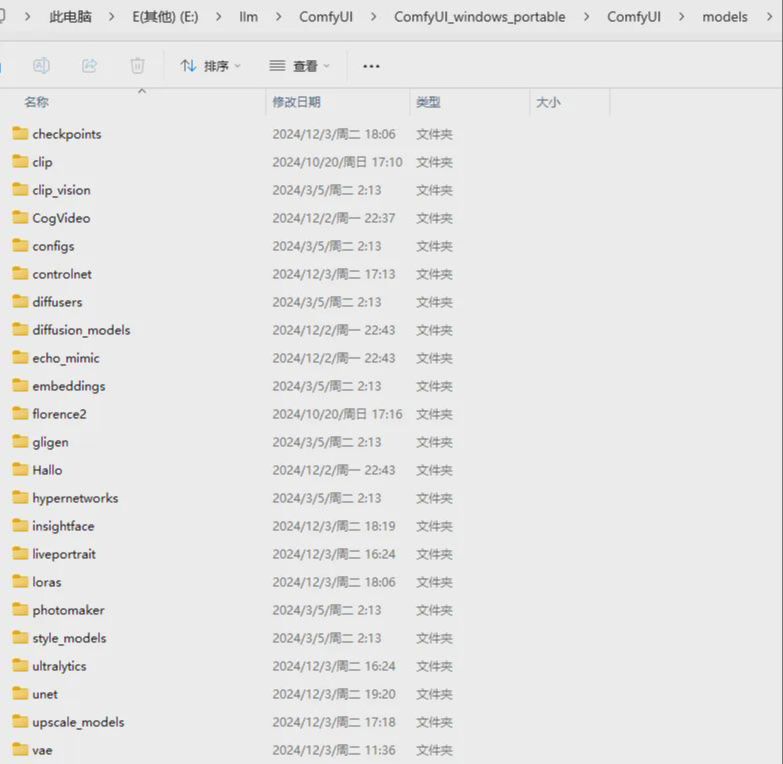
Task: Expand chevron before models breadcrumb
Action: coord(682,17)
